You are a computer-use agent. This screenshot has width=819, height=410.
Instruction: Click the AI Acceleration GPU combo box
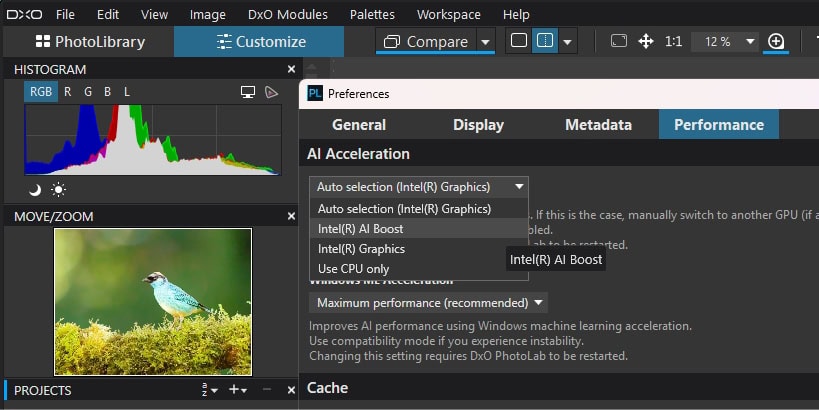419,187
